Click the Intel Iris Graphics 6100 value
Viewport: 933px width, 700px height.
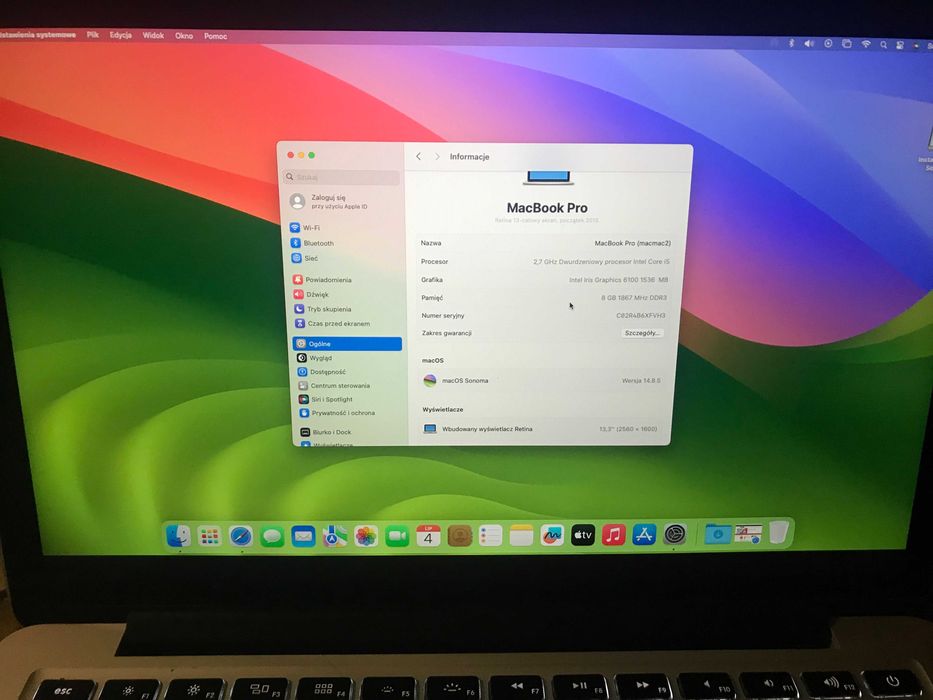(x=618, y=279)
